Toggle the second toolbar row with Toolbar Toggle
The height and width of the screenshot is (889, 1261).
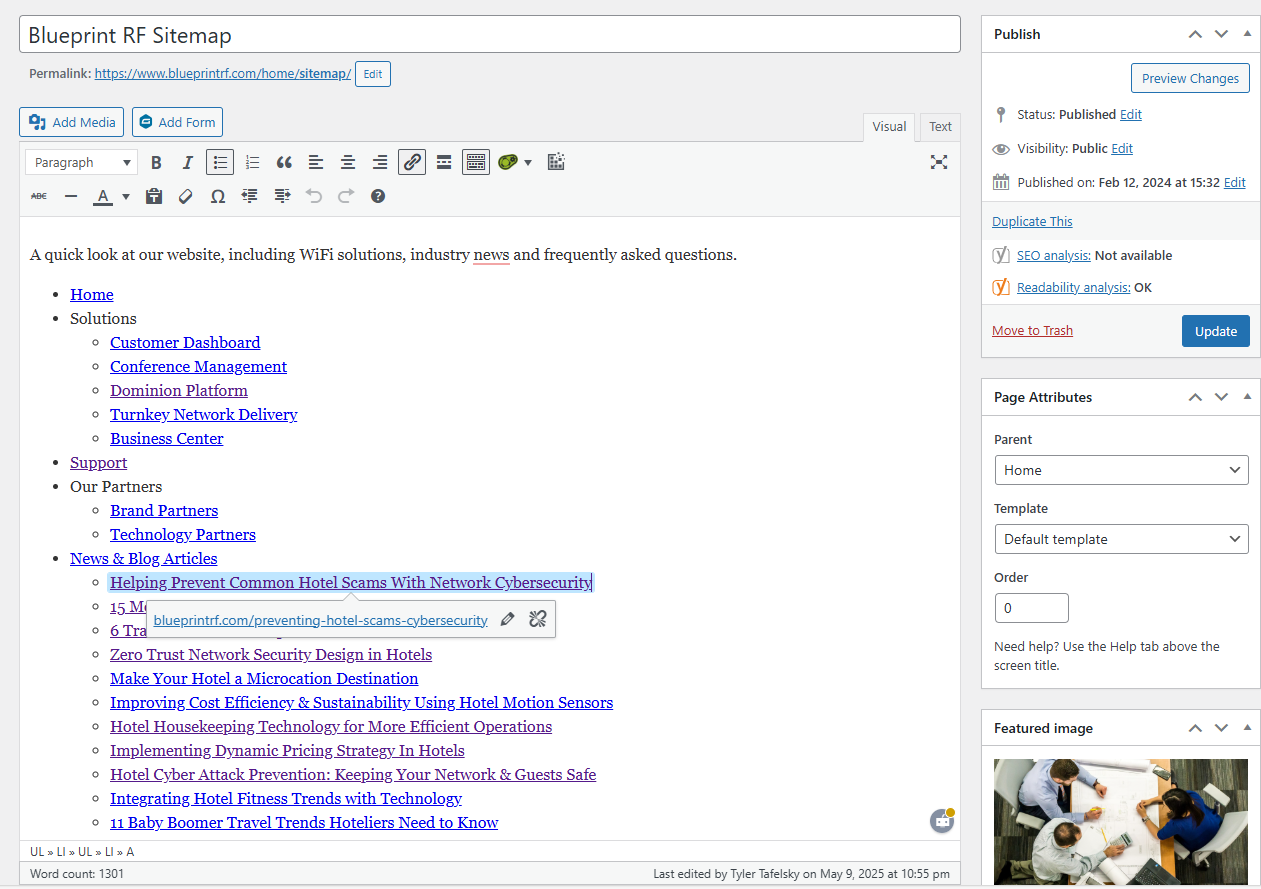[476, 162]
